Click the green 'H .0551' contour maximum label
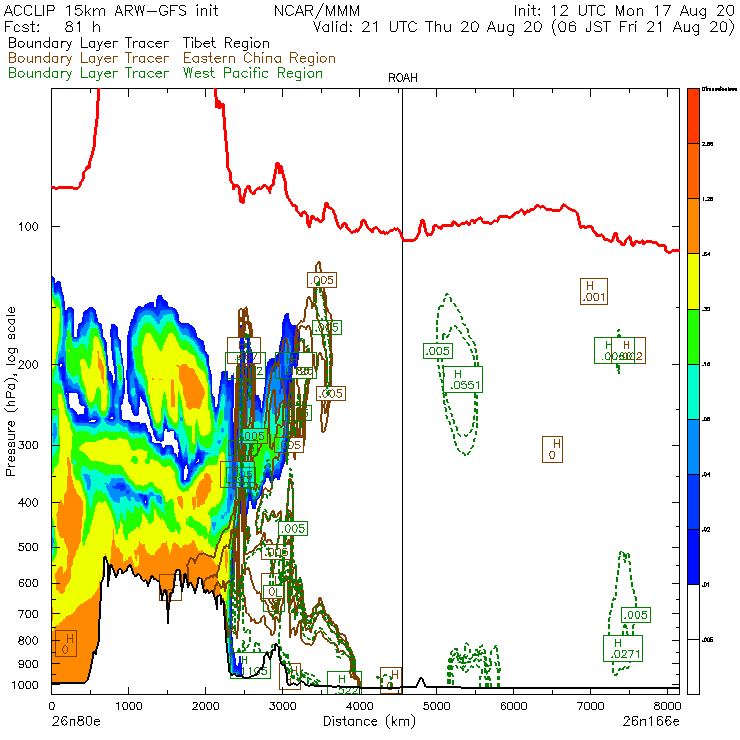The image size is (740, 740). pyautogui.click(x=463, y=379)
